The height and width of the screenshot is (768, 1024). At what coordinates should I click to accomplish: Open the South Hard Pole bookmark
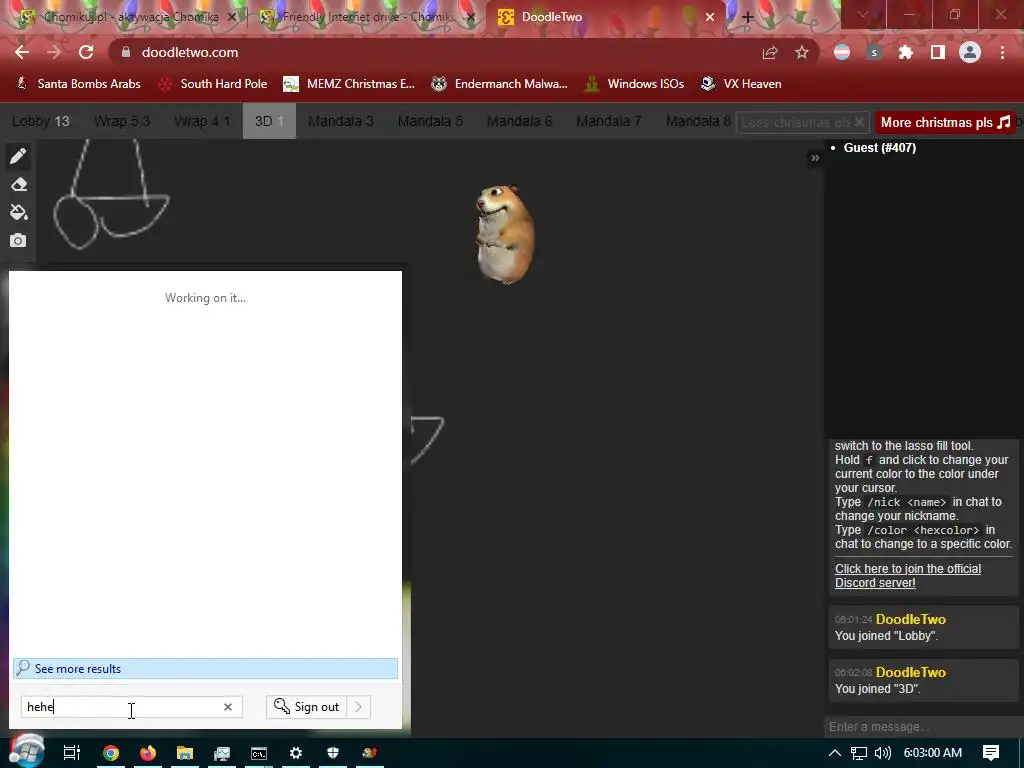click(x=214, y=84)
